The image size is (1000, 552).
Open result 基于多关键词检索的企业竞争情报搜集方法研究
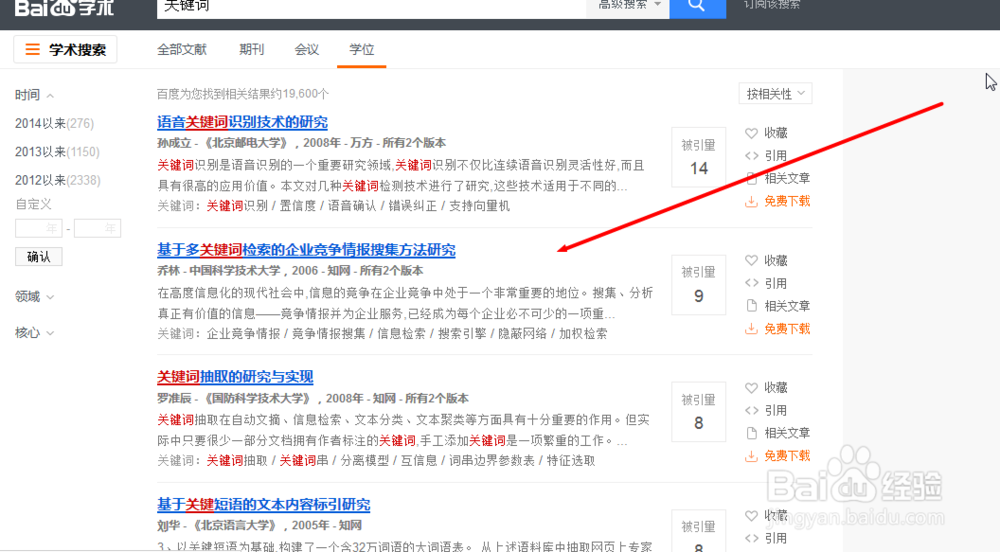click(306, 250)
